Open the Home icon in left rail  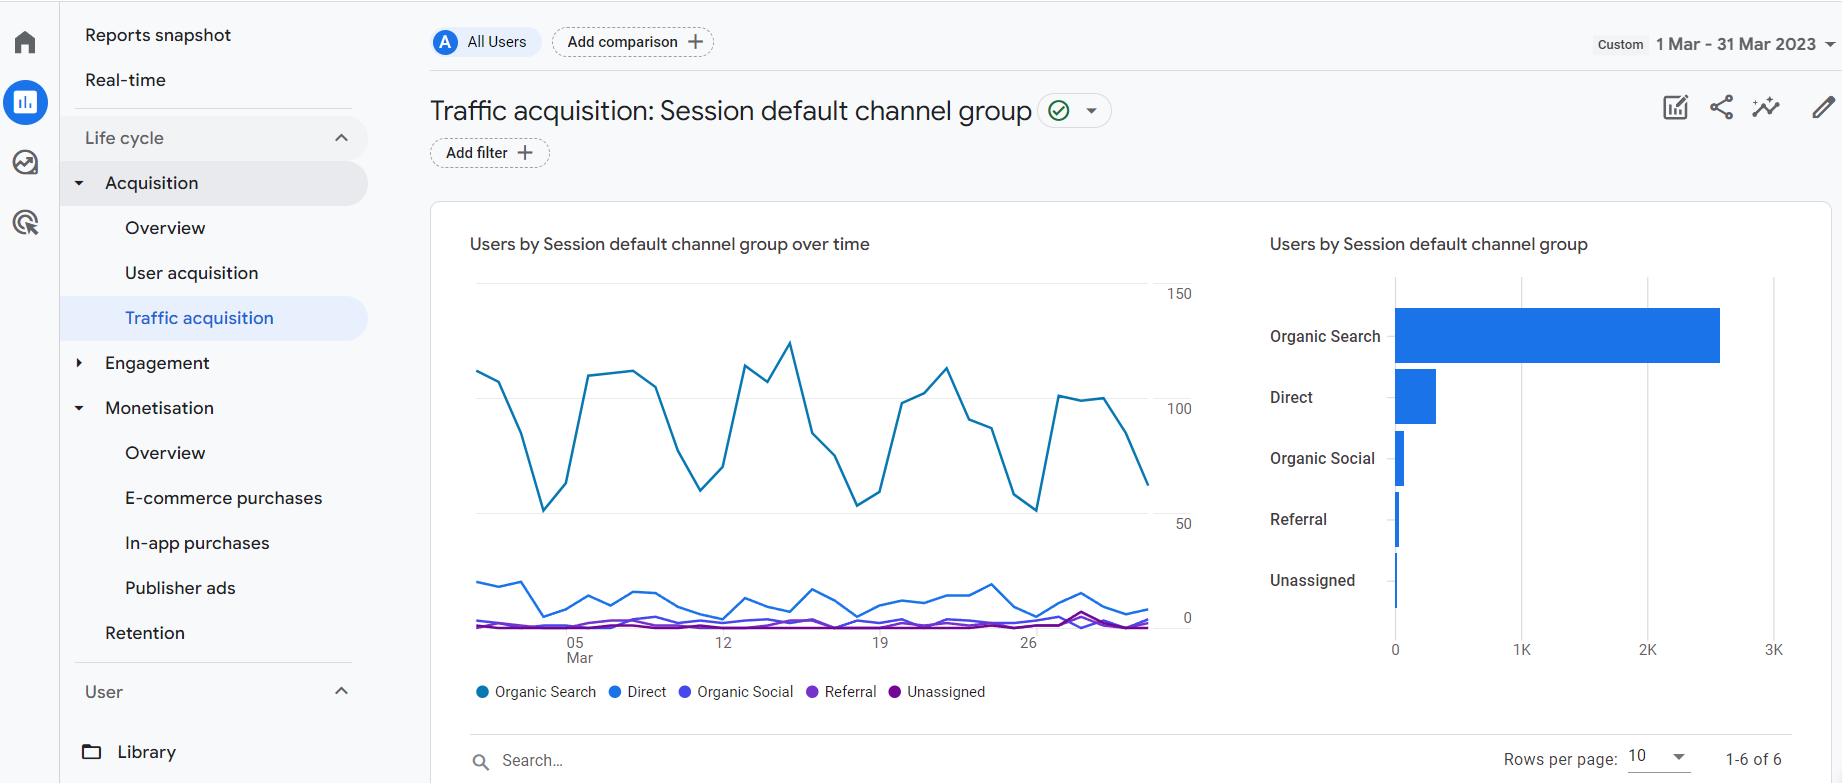pyautogui.click(x=25, y=42)
